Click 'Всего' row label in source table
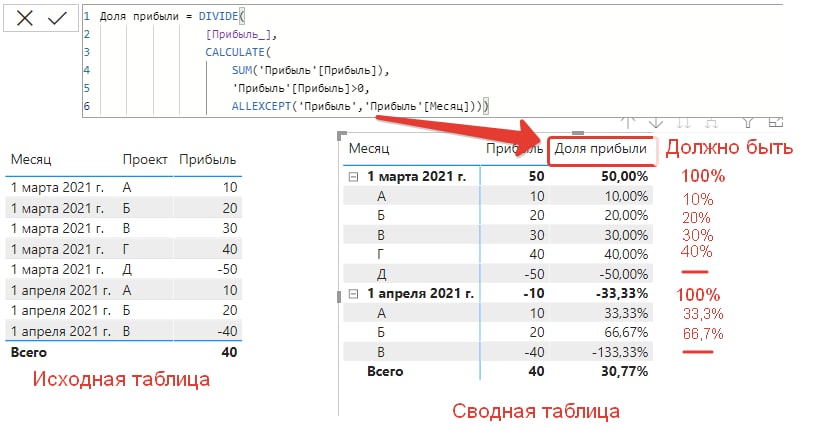The image size is (823, 436). tap(28, 353)
